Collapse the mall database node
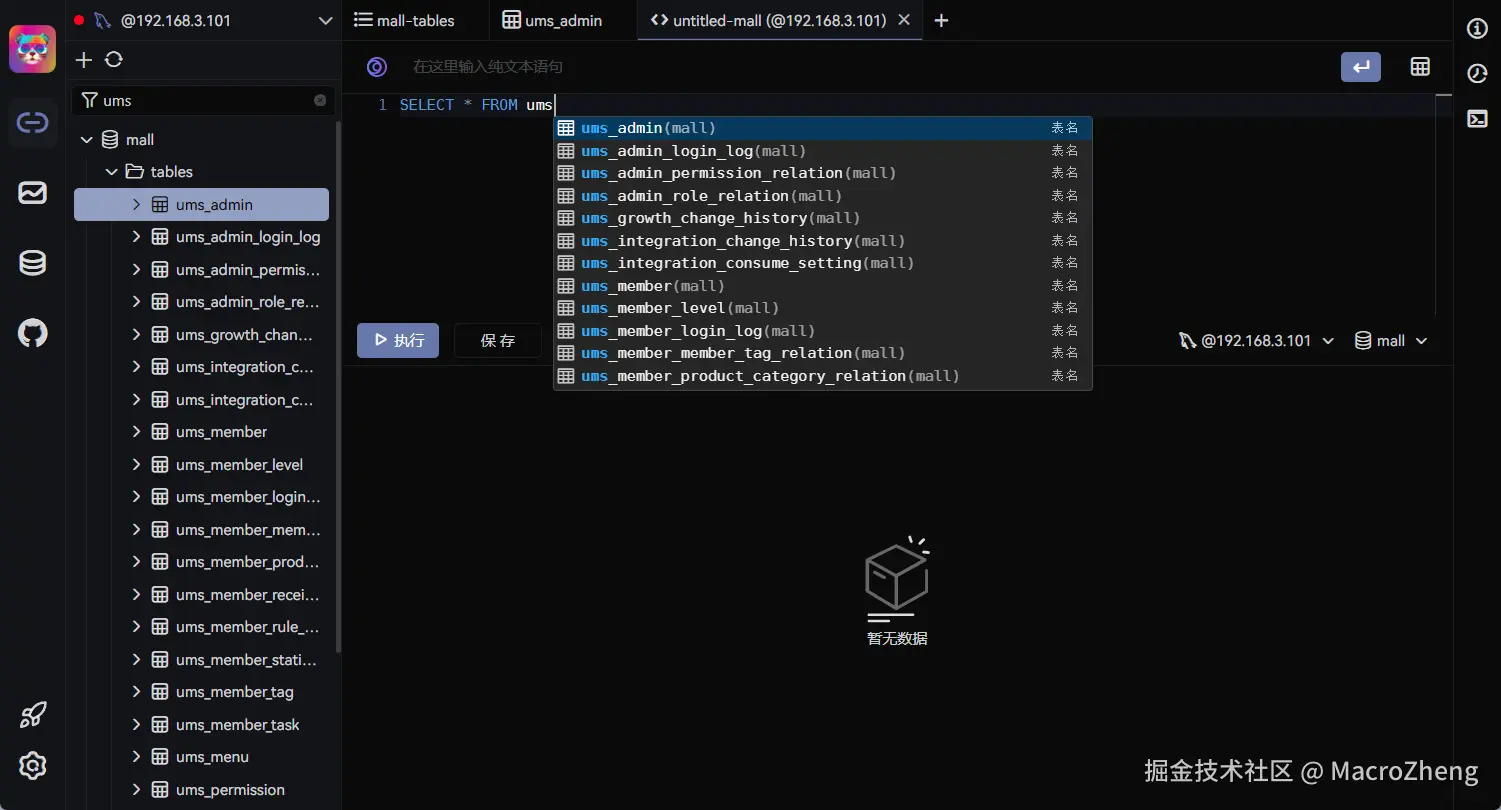The image size is (1501, 810). coord(86,140)
